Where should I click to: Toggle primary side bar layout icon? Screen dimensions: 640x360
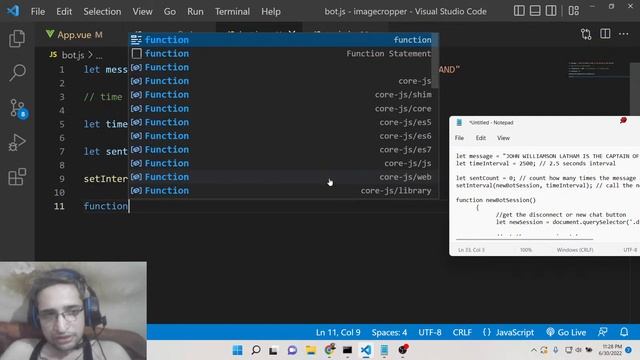coord(519,11)
